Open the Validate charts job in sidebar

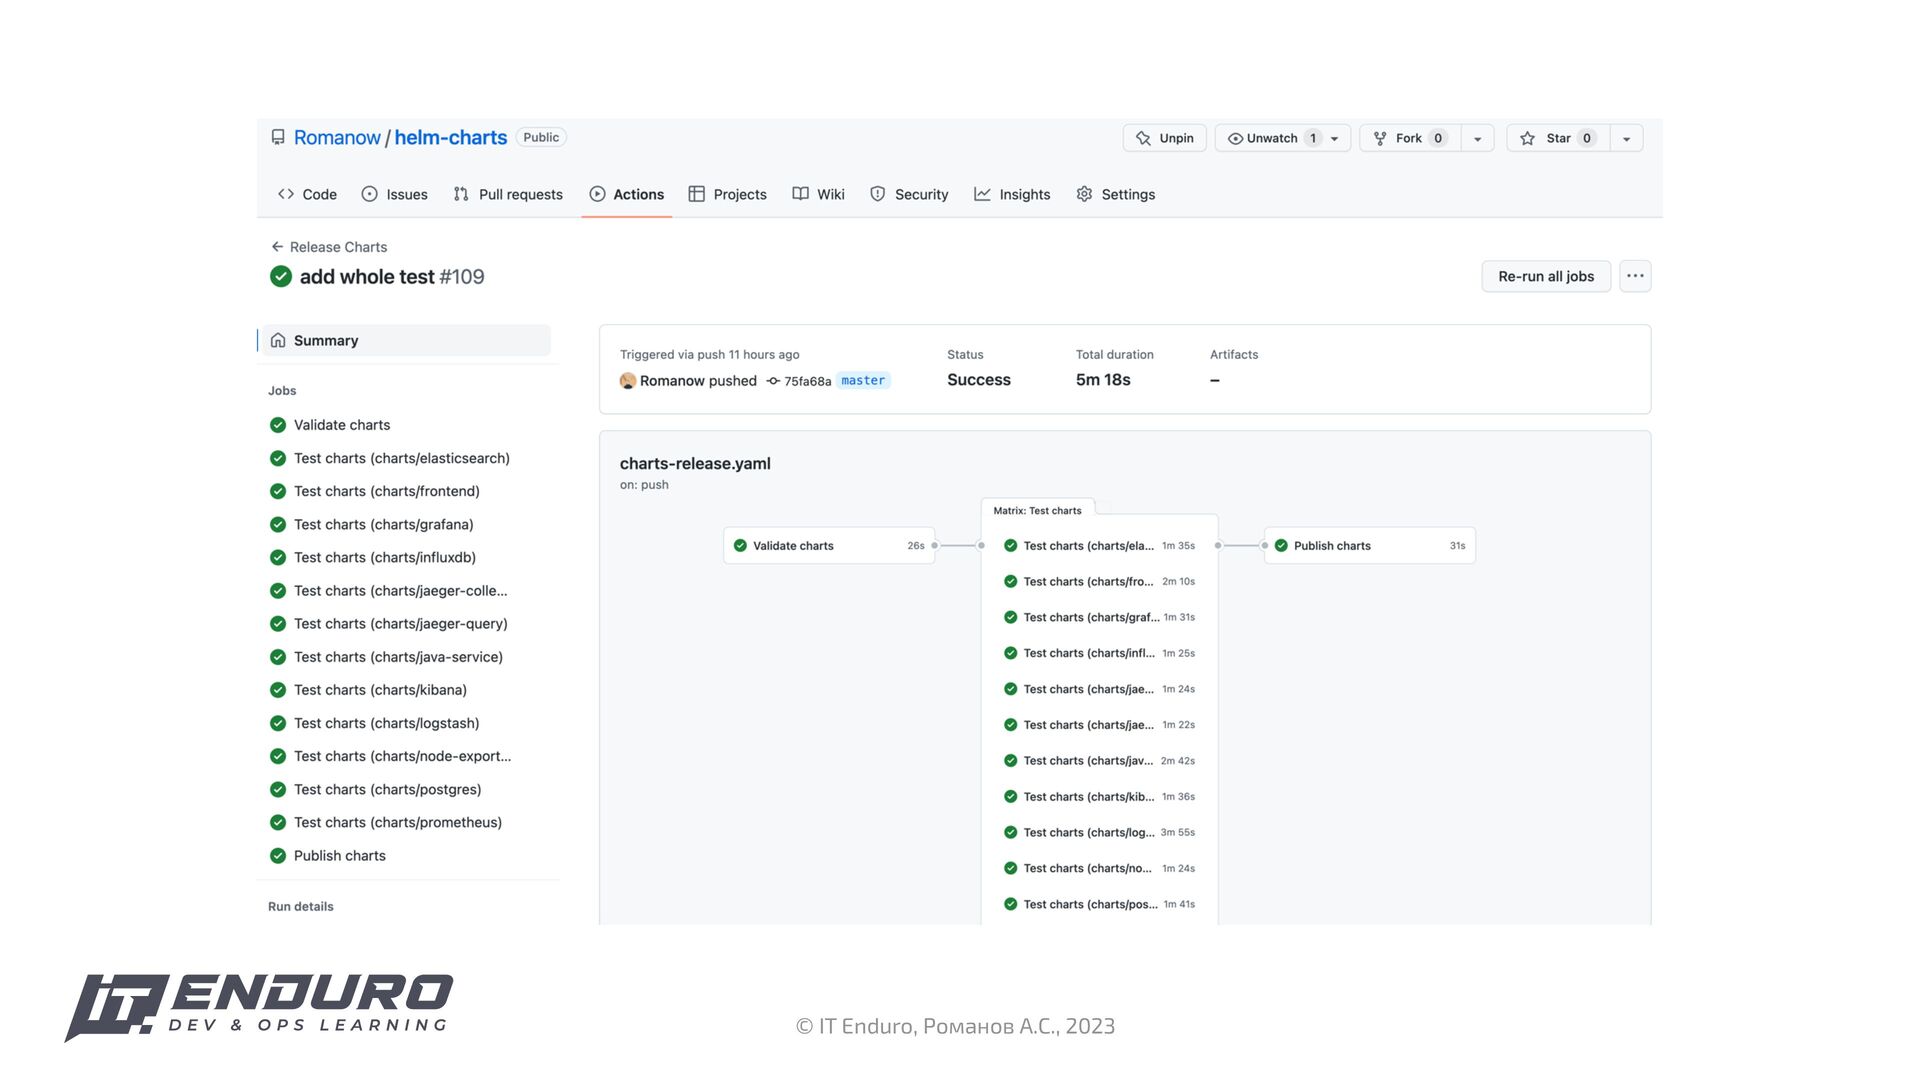click(341, 425)
